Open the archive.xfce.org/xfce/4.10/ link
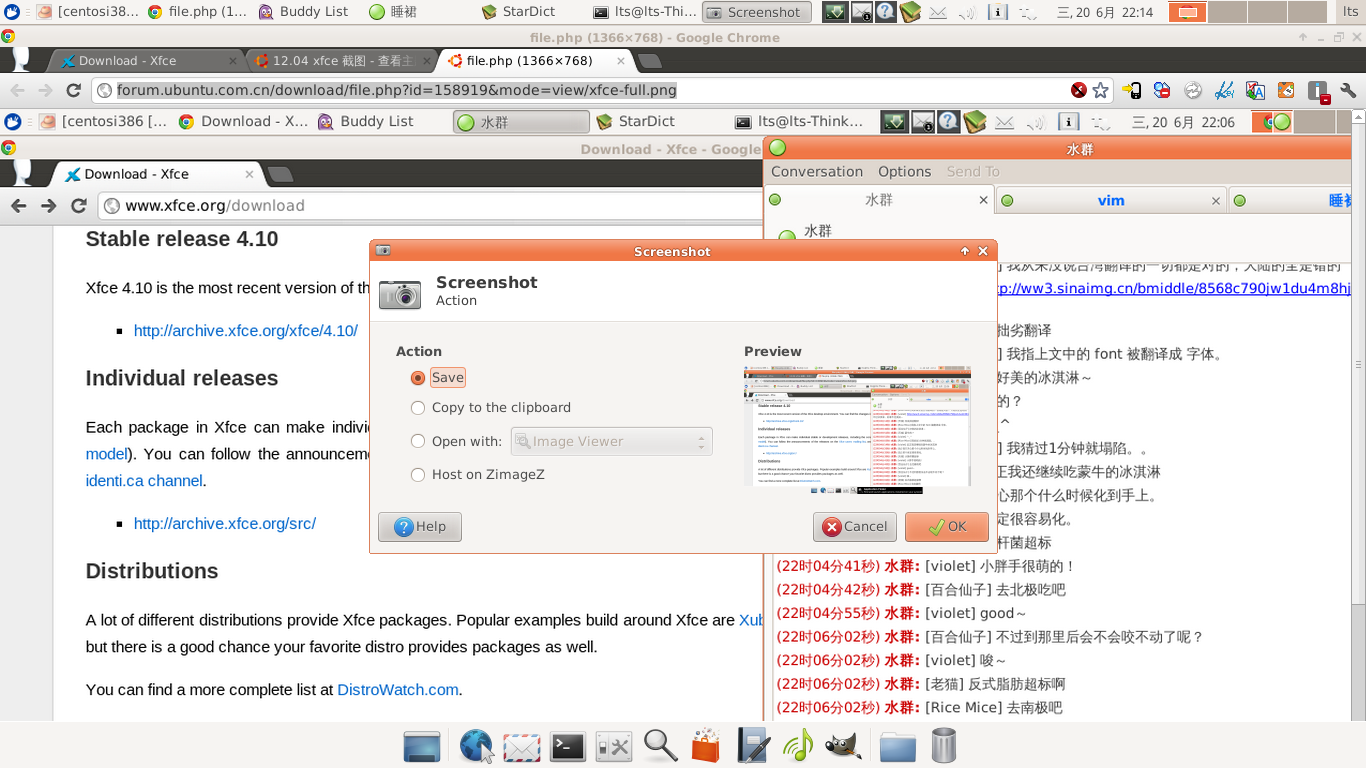Viewport: 1366px width, 768px height. click(245, 330)
